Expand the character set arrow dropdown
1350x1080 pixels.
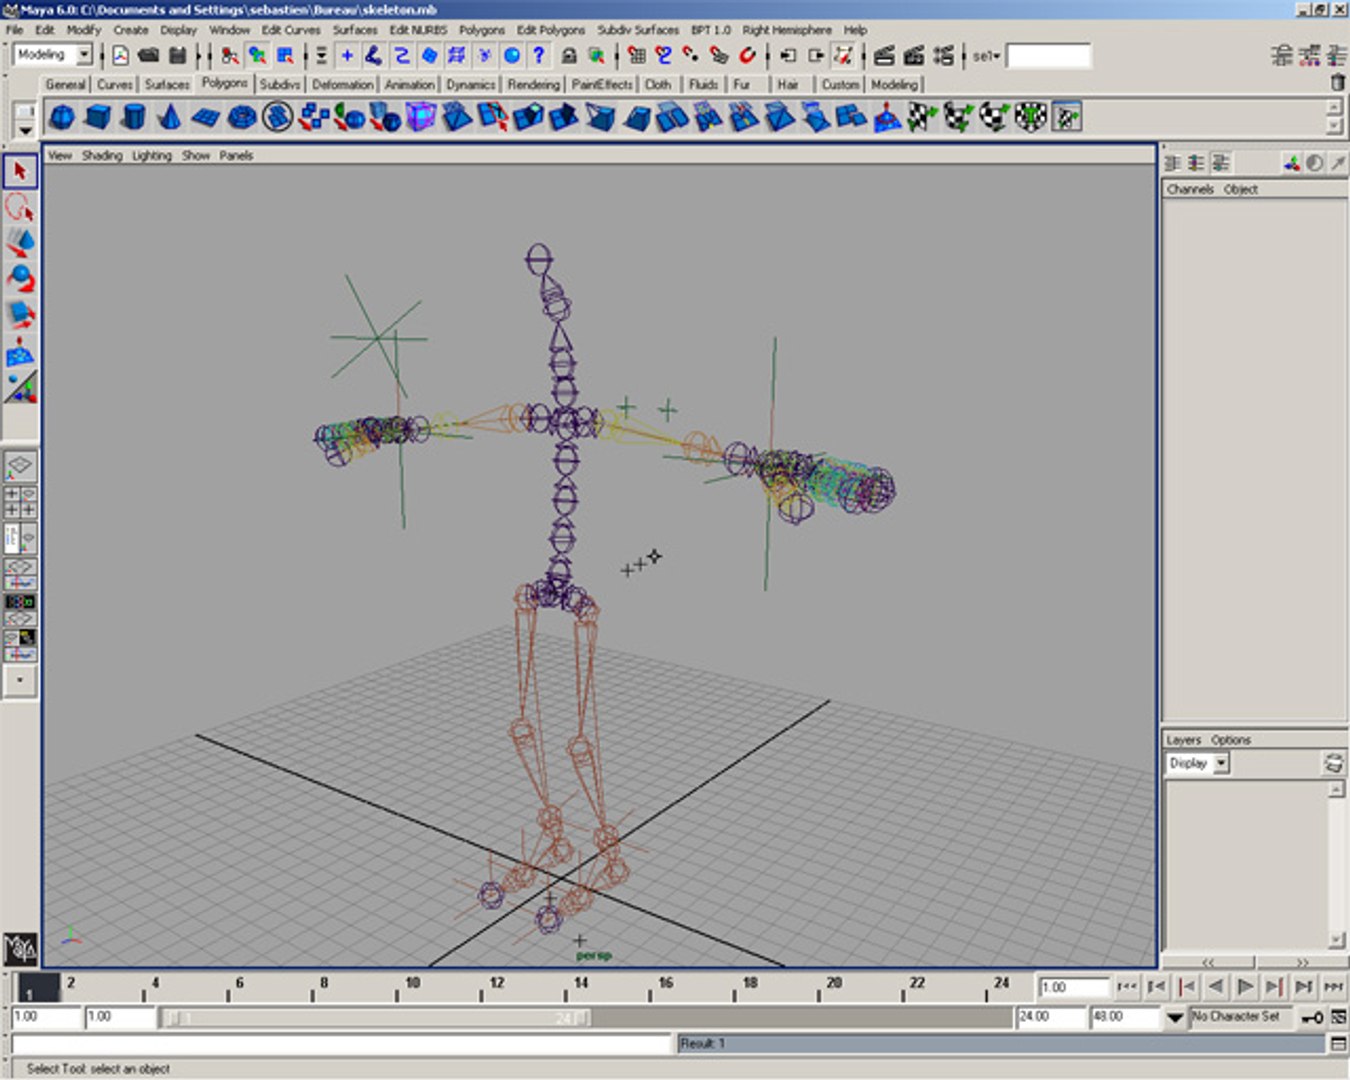tap(1175, 1017)
